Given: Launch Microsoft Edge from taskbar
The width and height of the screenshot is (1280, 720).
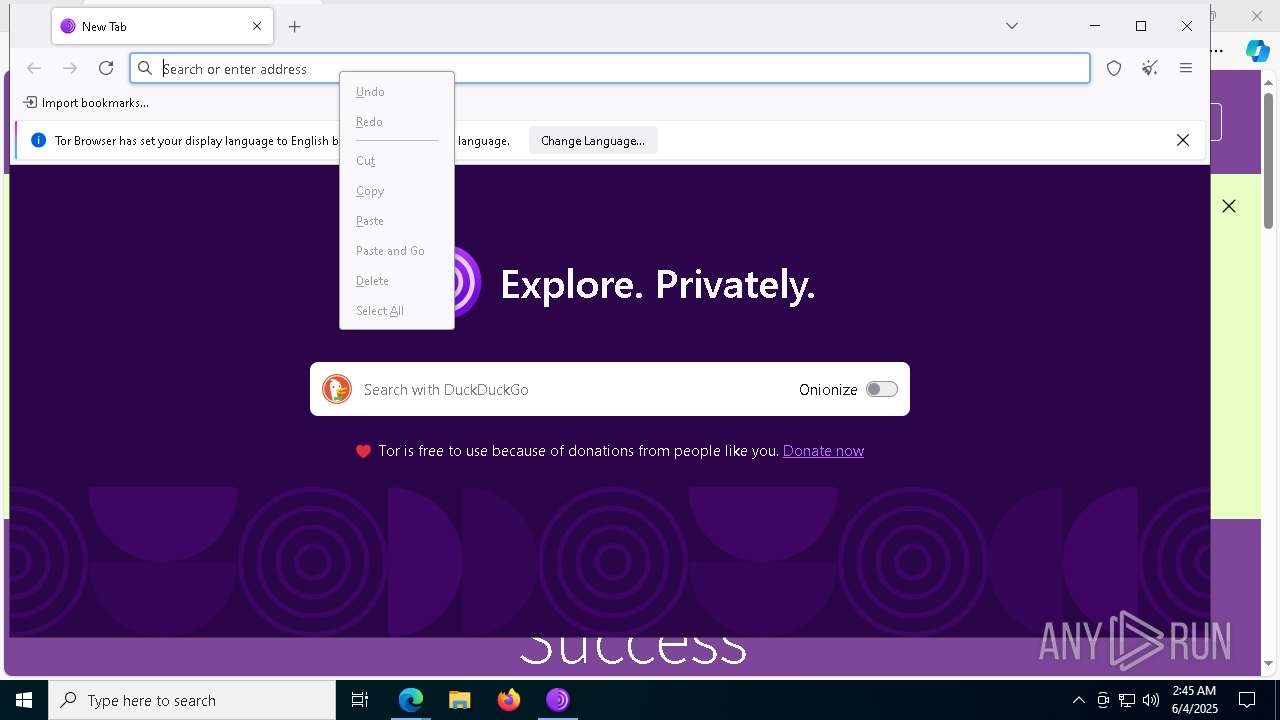Looking at the screenshot, I should (411, 700).
